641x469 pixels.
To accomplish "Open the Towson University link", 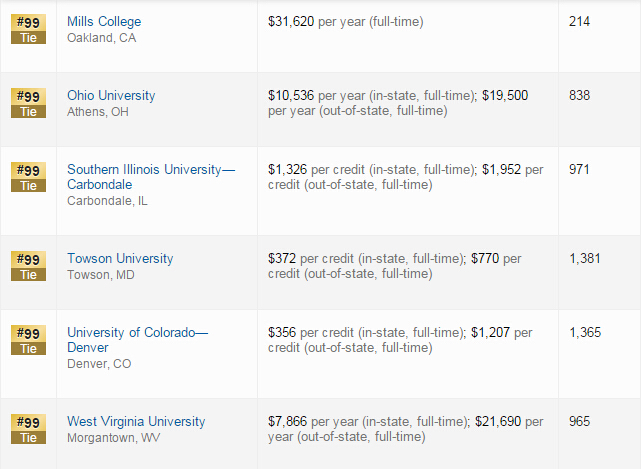I will (120, 258).
